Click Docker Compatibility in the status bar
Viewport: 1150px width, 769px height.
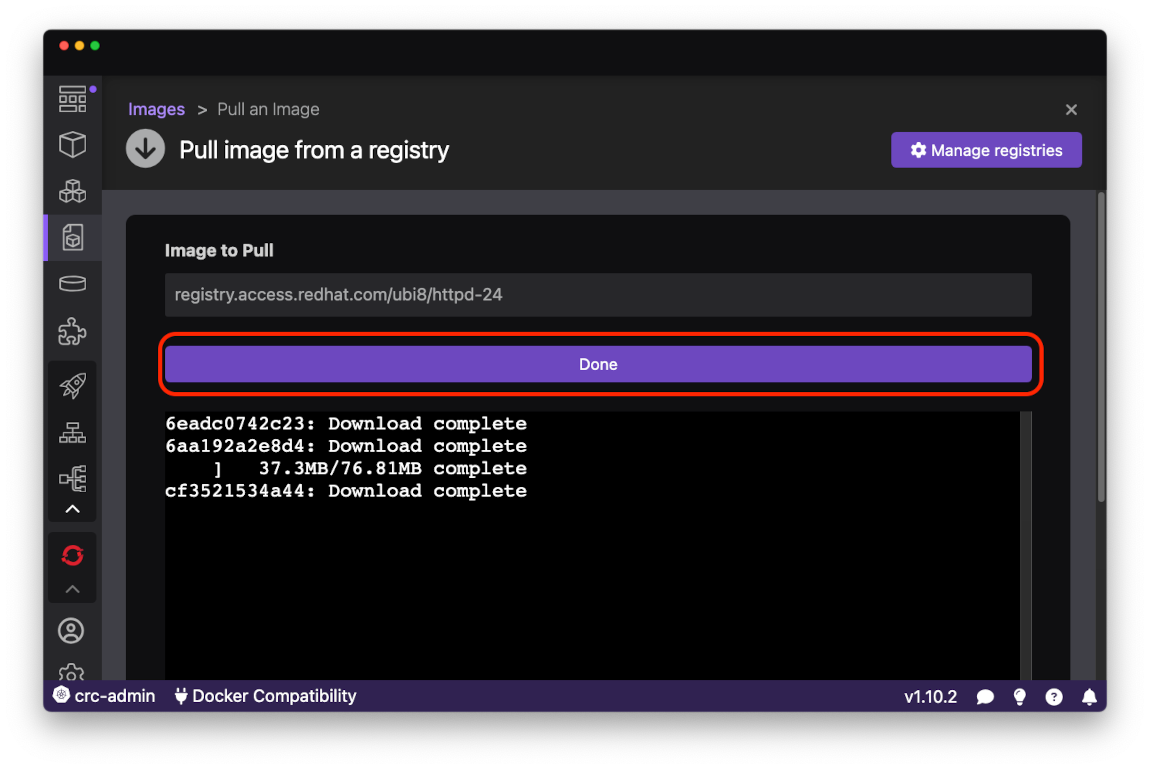point(265,696)
